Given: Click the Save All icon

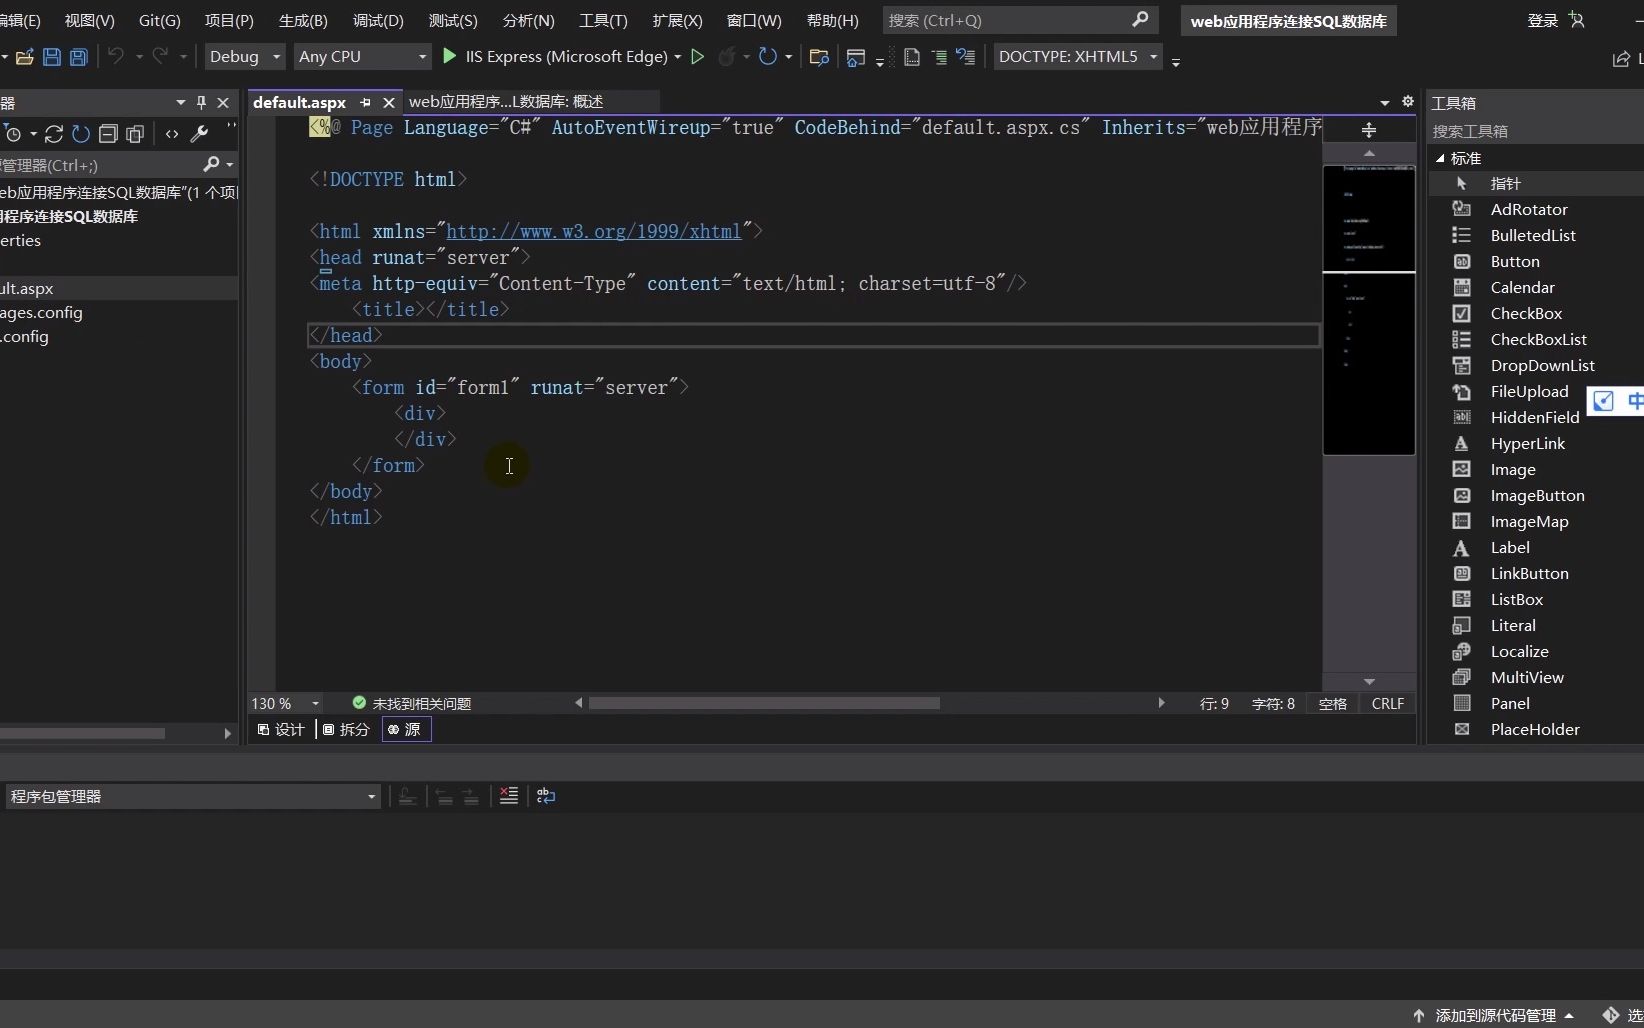Looking at the screenshot, I should point(78,57).
